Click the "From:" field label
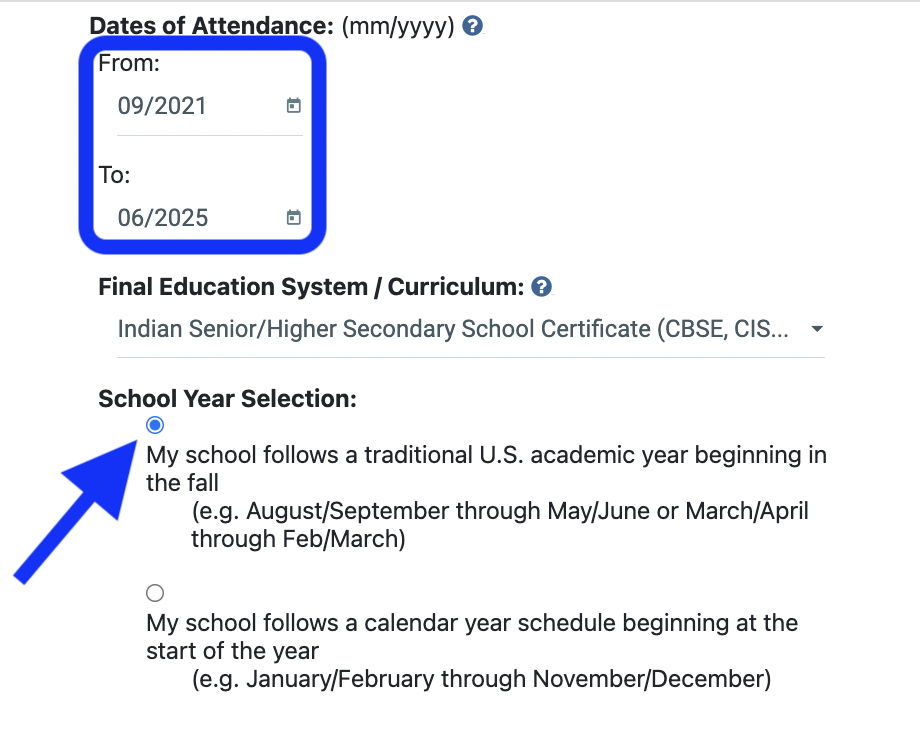920x746 pixels. point(129,64)
